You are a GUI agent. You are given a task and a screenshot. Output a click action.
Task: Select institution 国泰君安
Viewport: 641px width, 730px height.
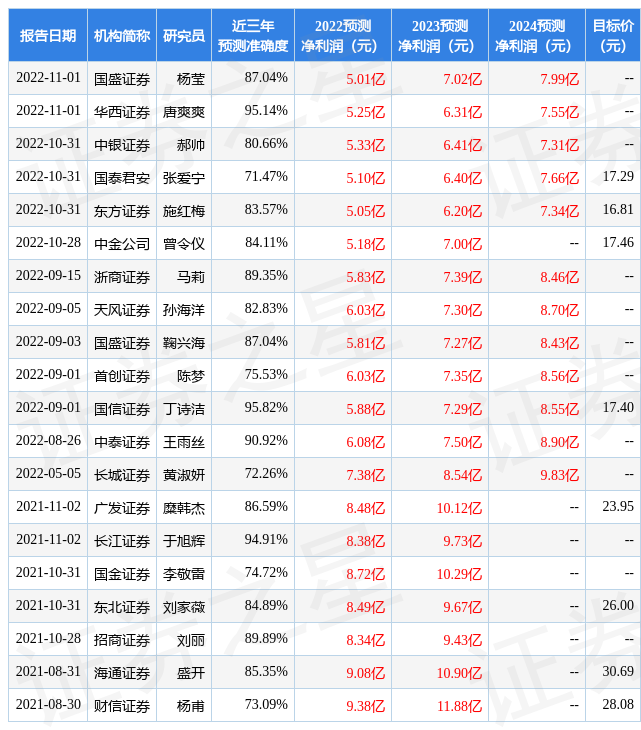pos(122,178)
